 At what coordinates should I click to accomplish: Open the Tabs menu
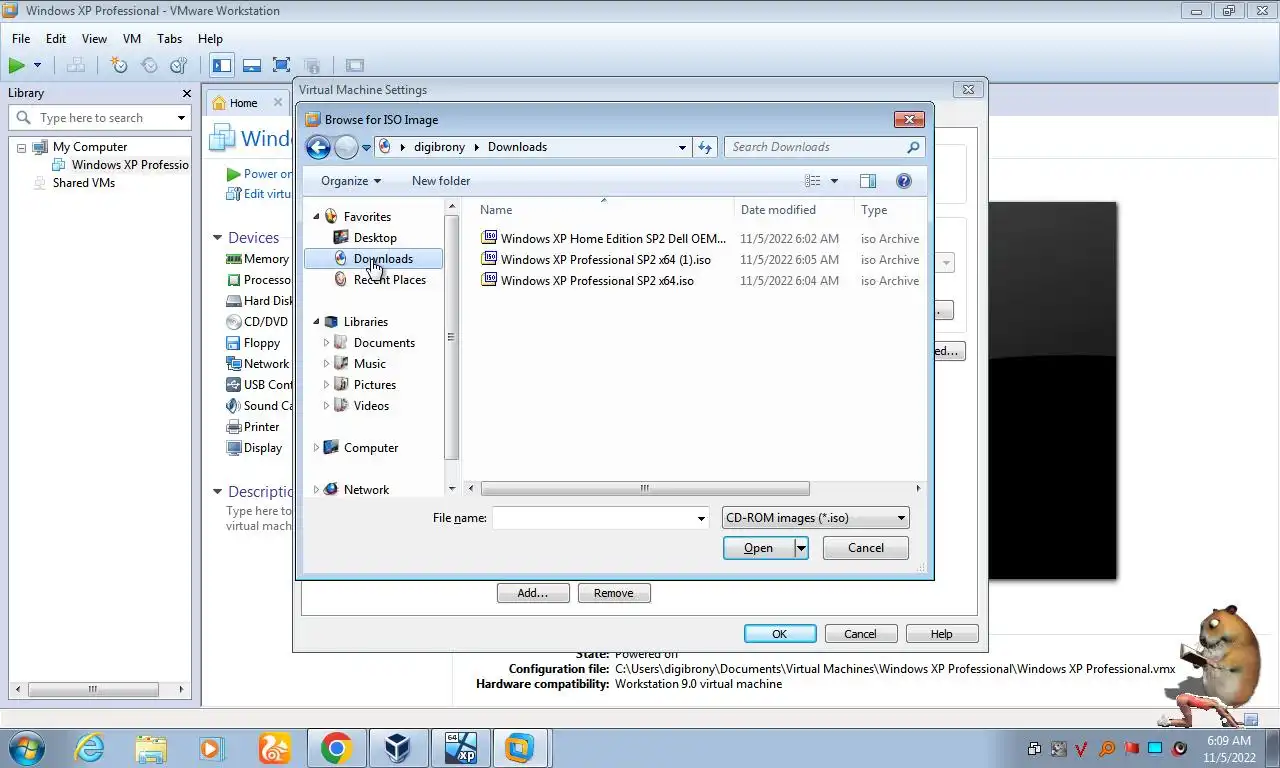(170, 39)
